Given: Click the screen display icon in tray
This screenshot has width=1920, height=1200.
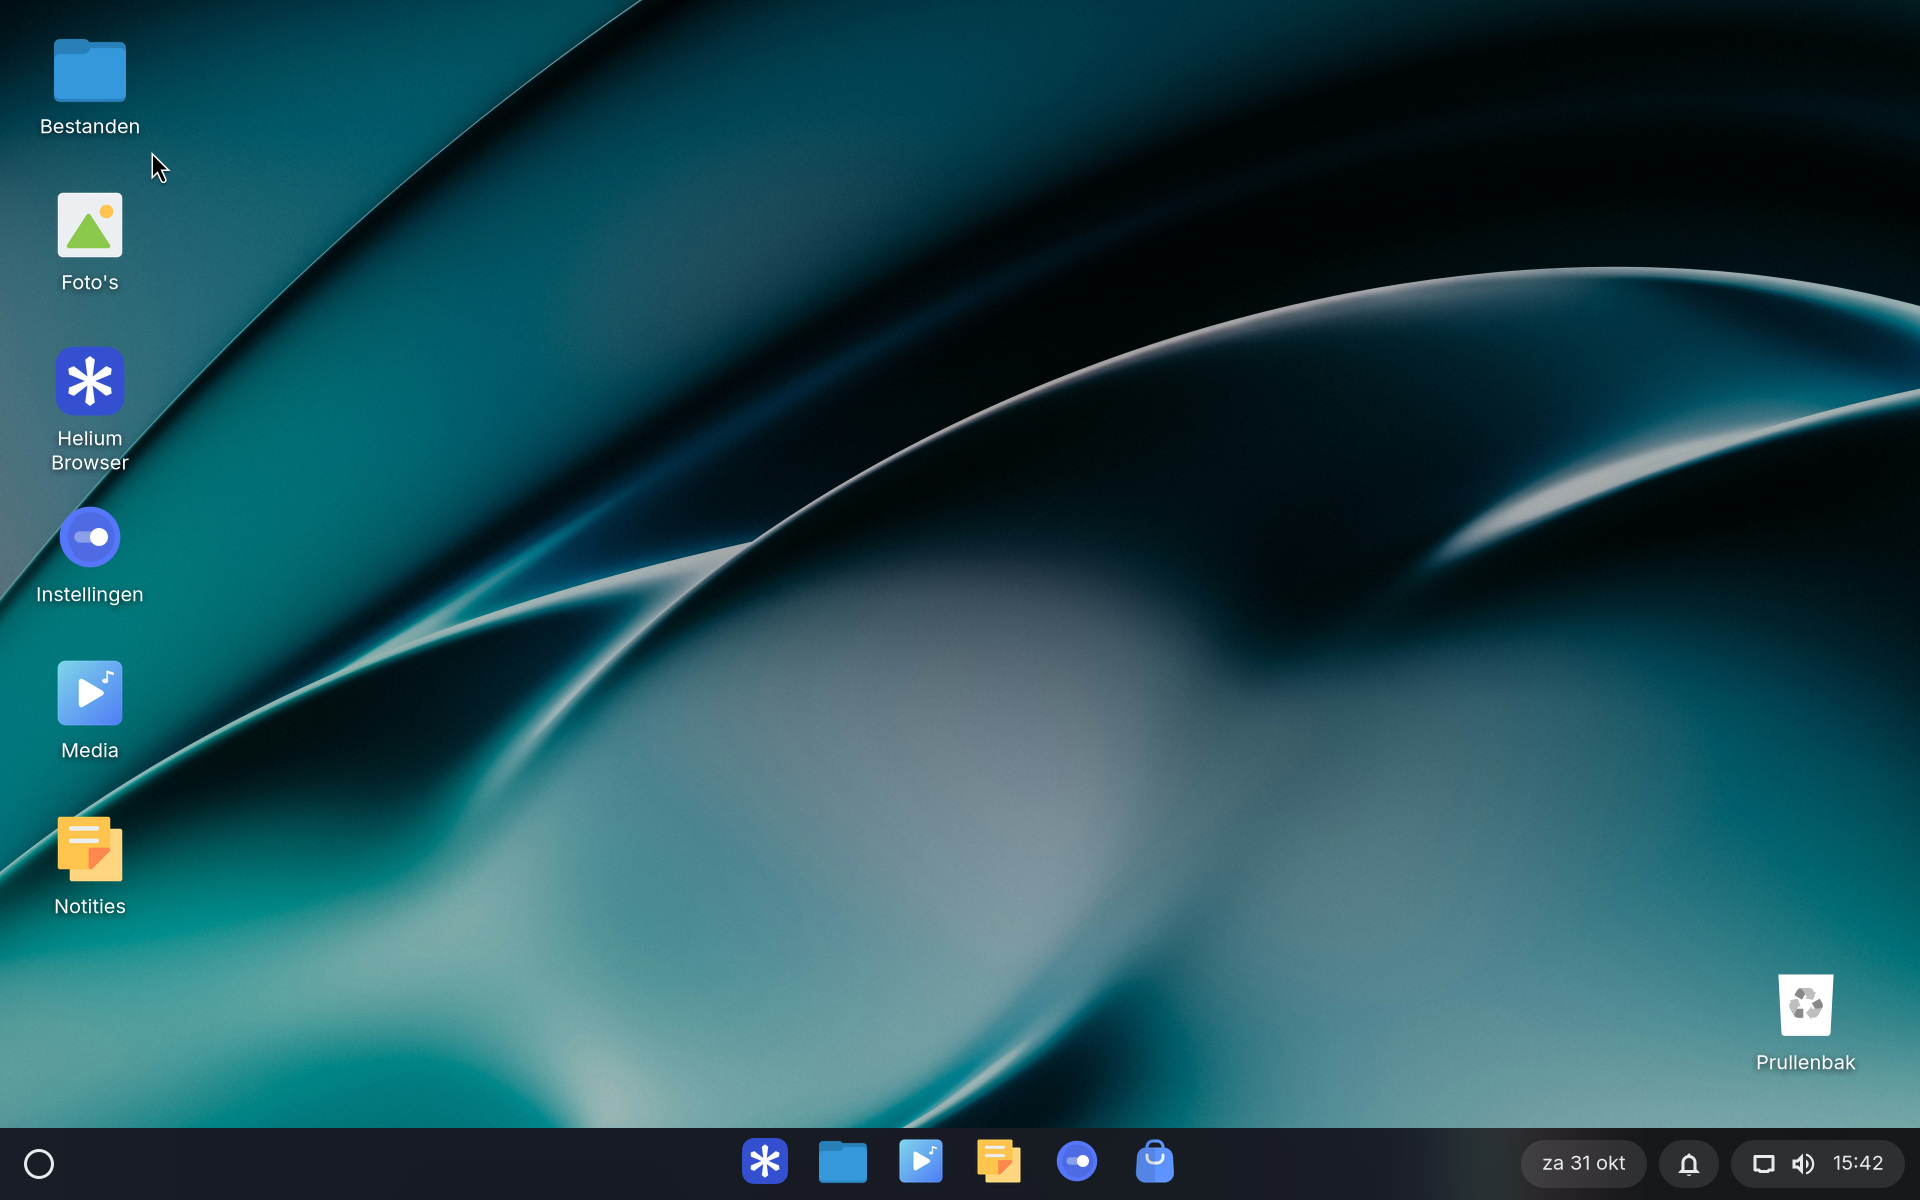Looking at the screenshot, I should click(1764, 1164).
